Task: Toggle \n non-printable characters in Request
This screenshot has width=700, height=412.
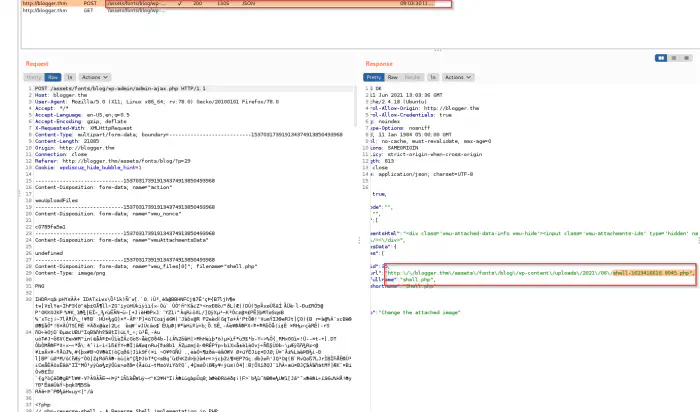Action: [x=71, y=77]
